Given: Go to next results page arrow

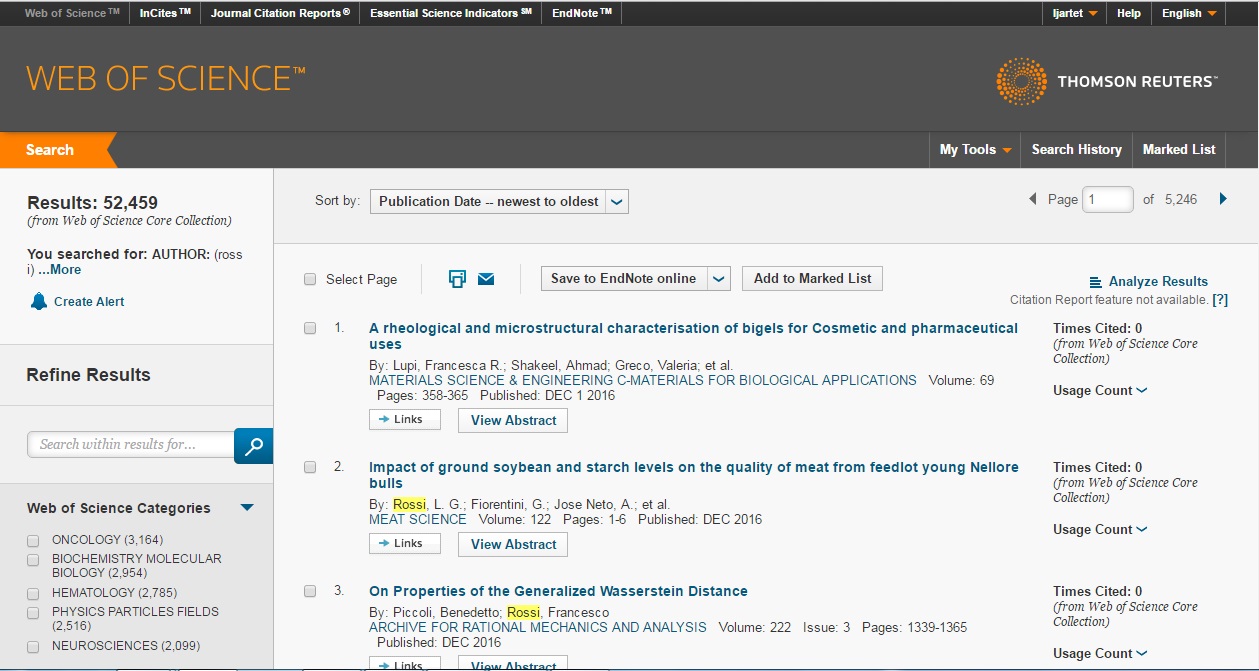Looking at the screenshot, I should point(1222,199).
